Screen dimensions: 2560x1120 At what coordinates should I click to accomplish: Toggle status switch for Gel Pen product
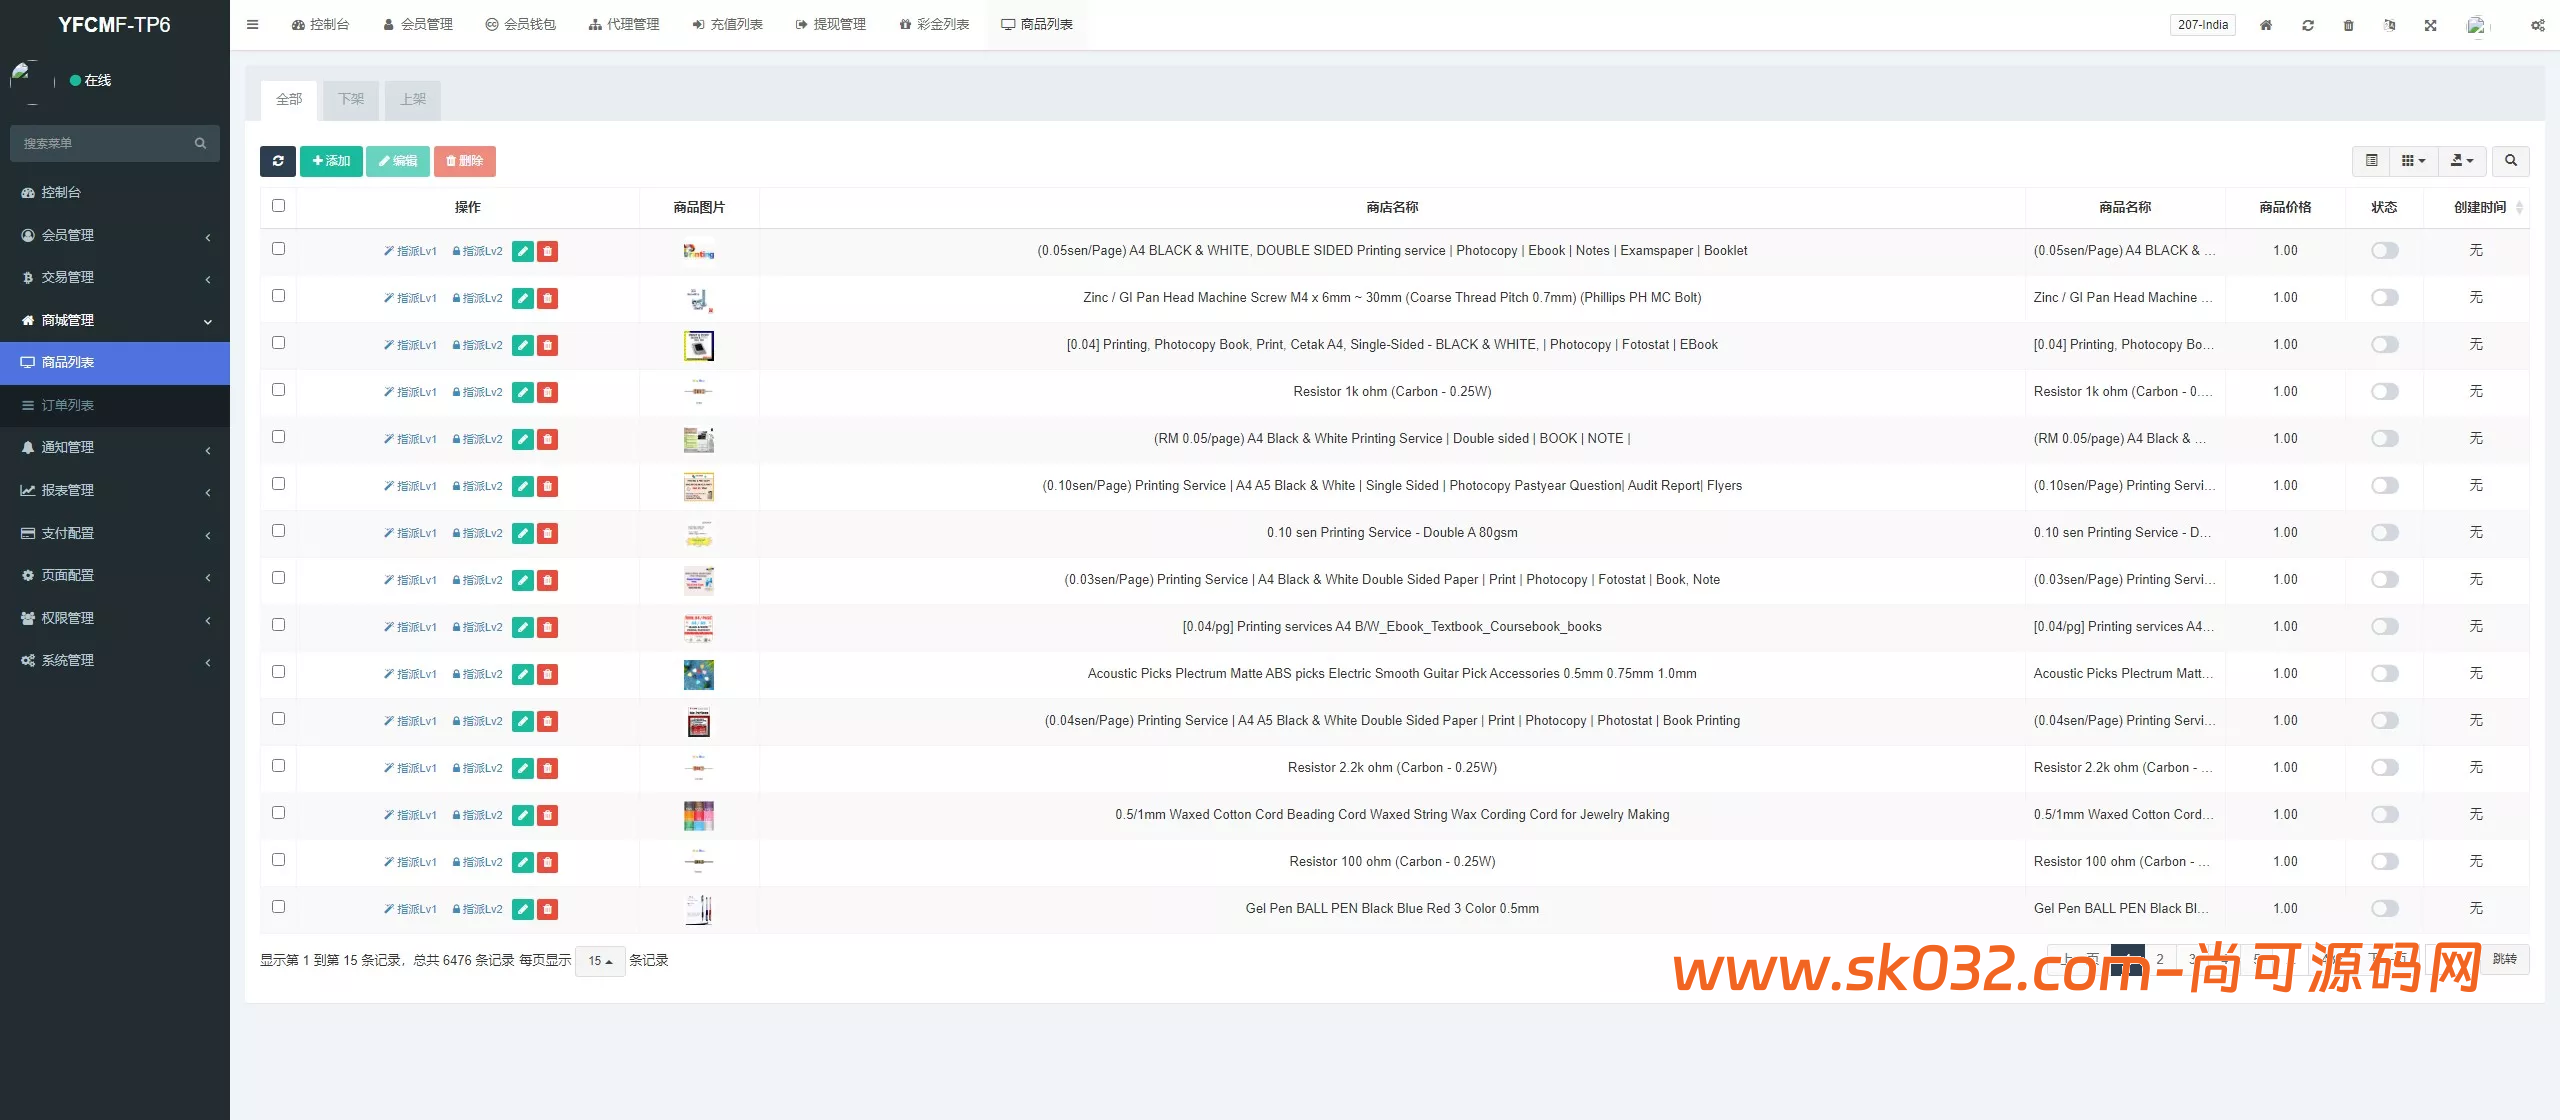coord(2384,908)
